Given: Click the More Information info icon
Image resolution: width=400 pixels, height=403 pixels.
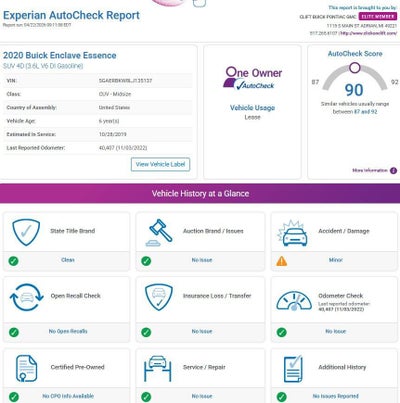Looking at the screenshot, I should click(393, 171).
